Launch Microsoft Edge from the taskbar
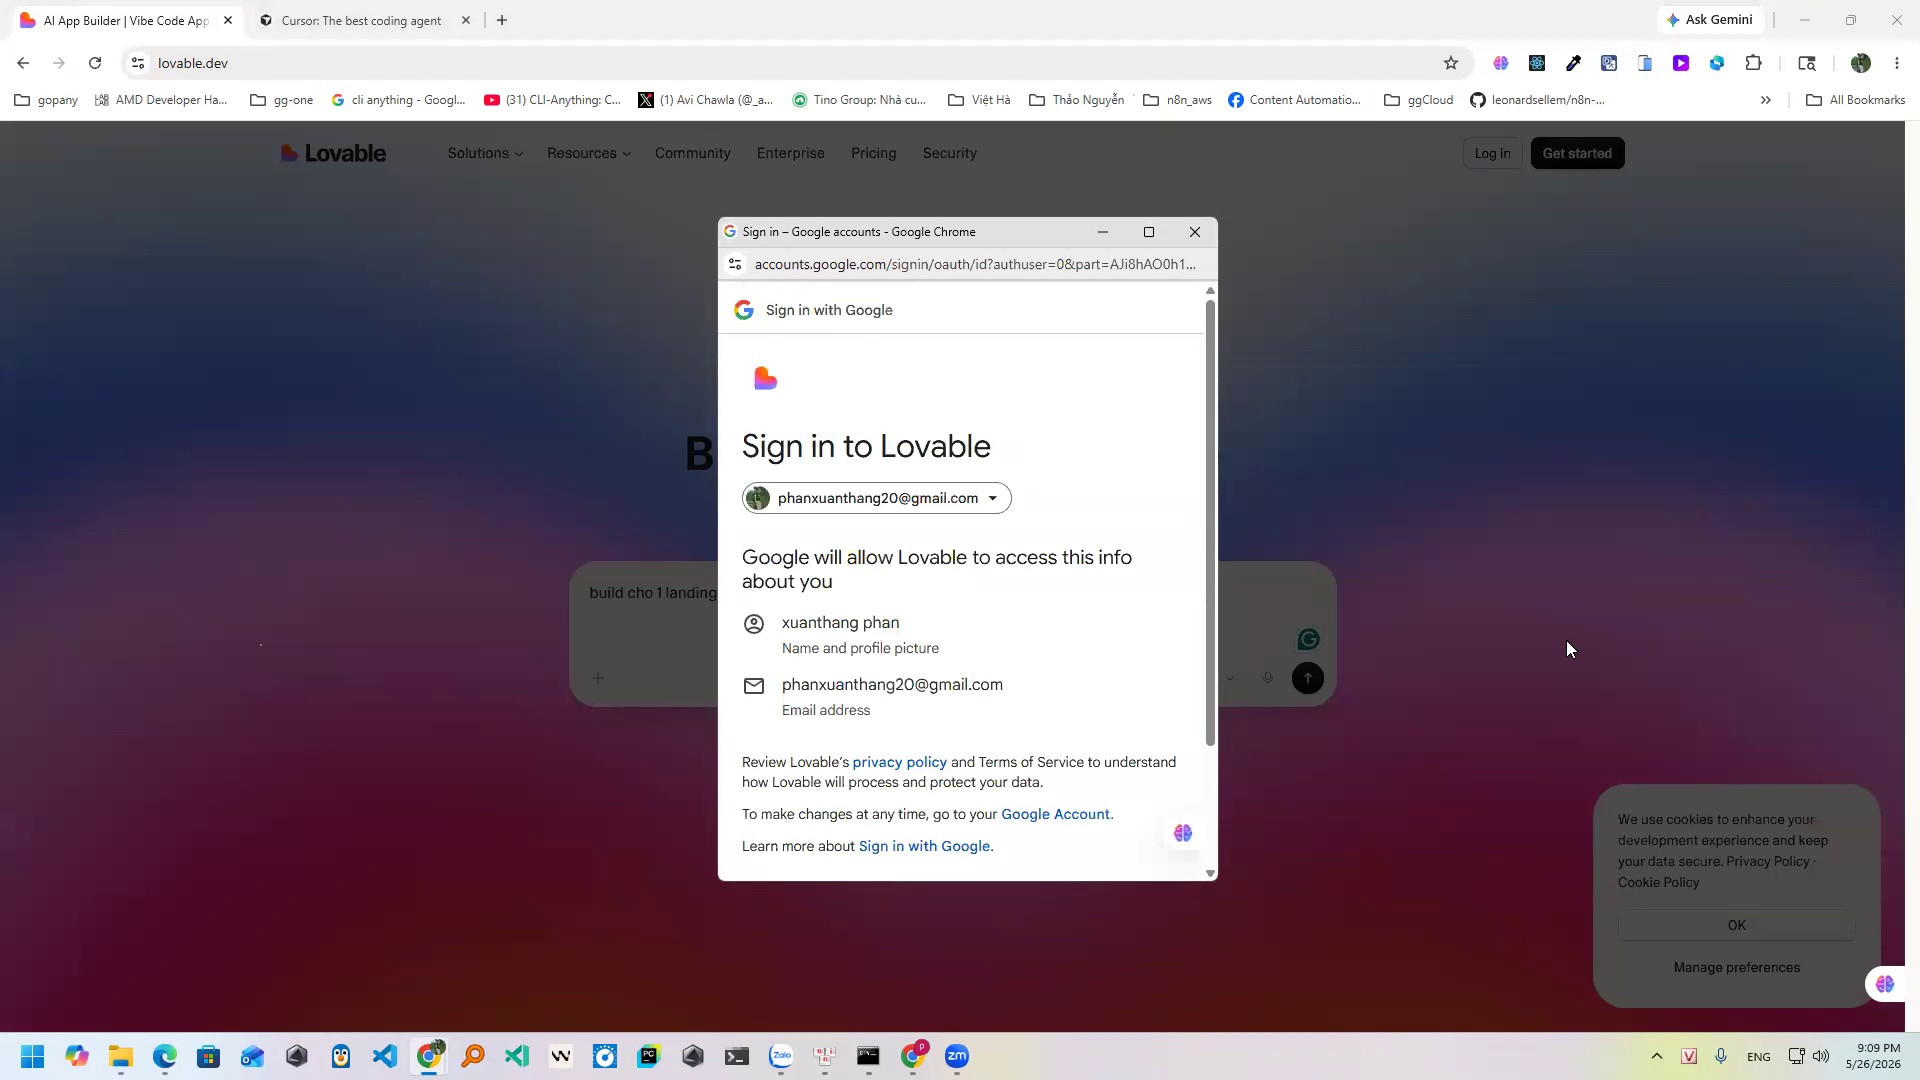Screen dimensions: 1920x1080 [165, 1056]
